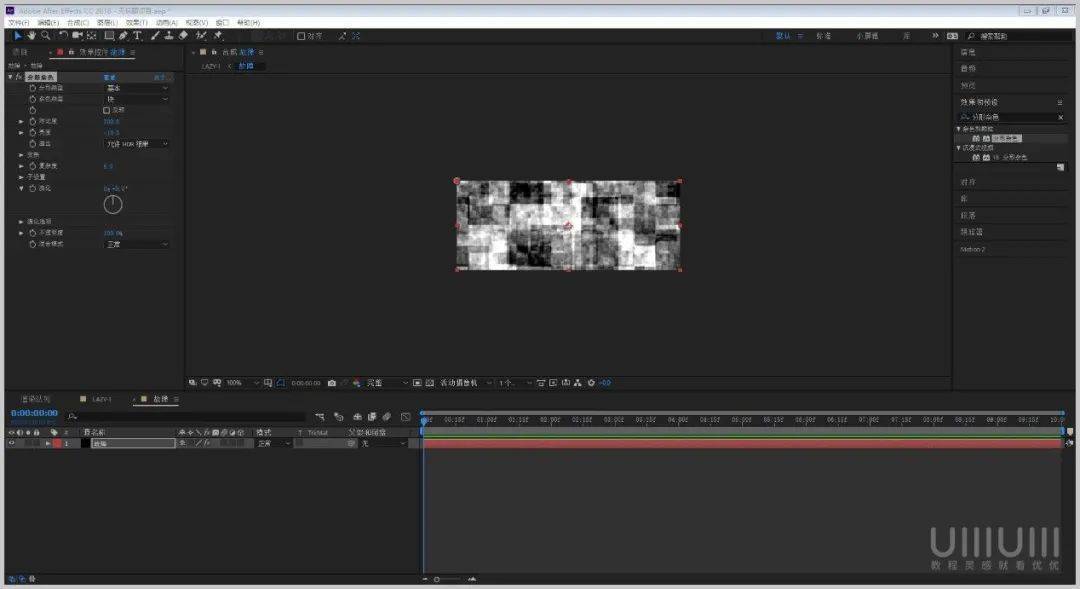This screenshot has width=1080, height=589.
Task: Toggle stopwatch for opacity property
Action: pos(32,233)
